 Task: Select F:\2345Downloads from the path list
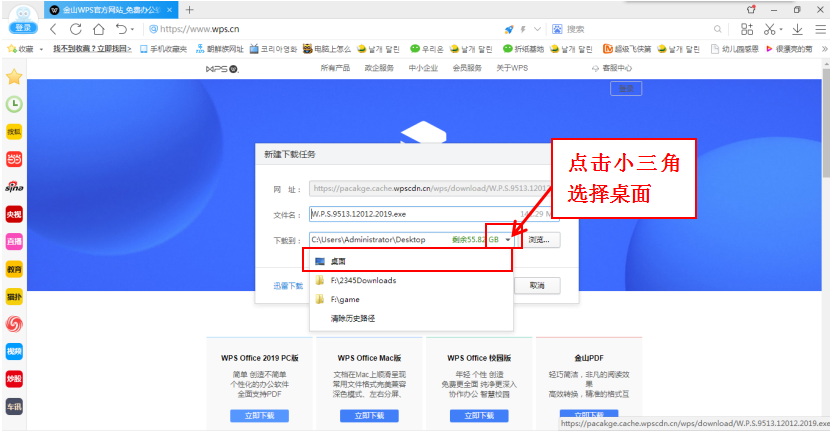pos(411,281)
